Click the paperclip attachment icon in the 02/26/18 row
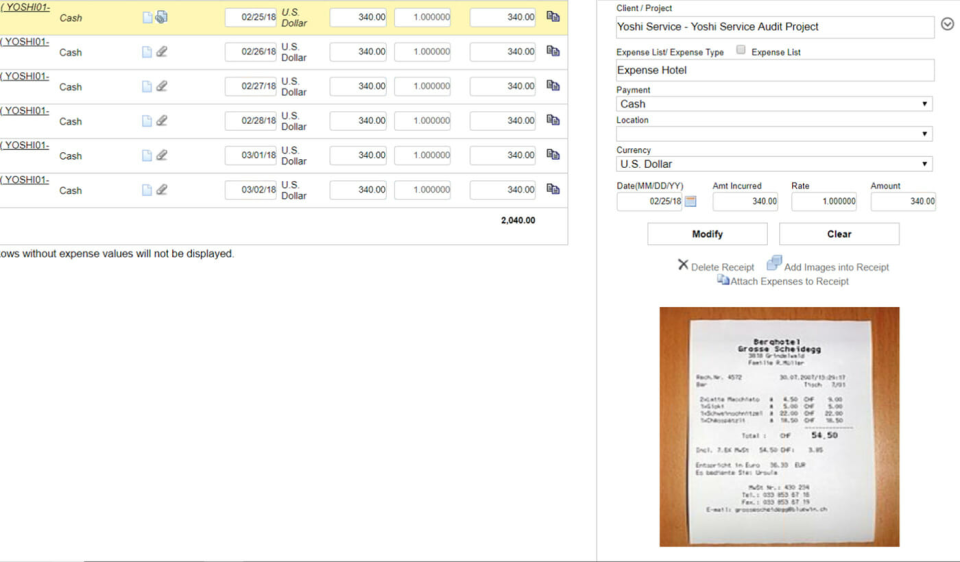960x562 pixels. click(x=162, y=51)
